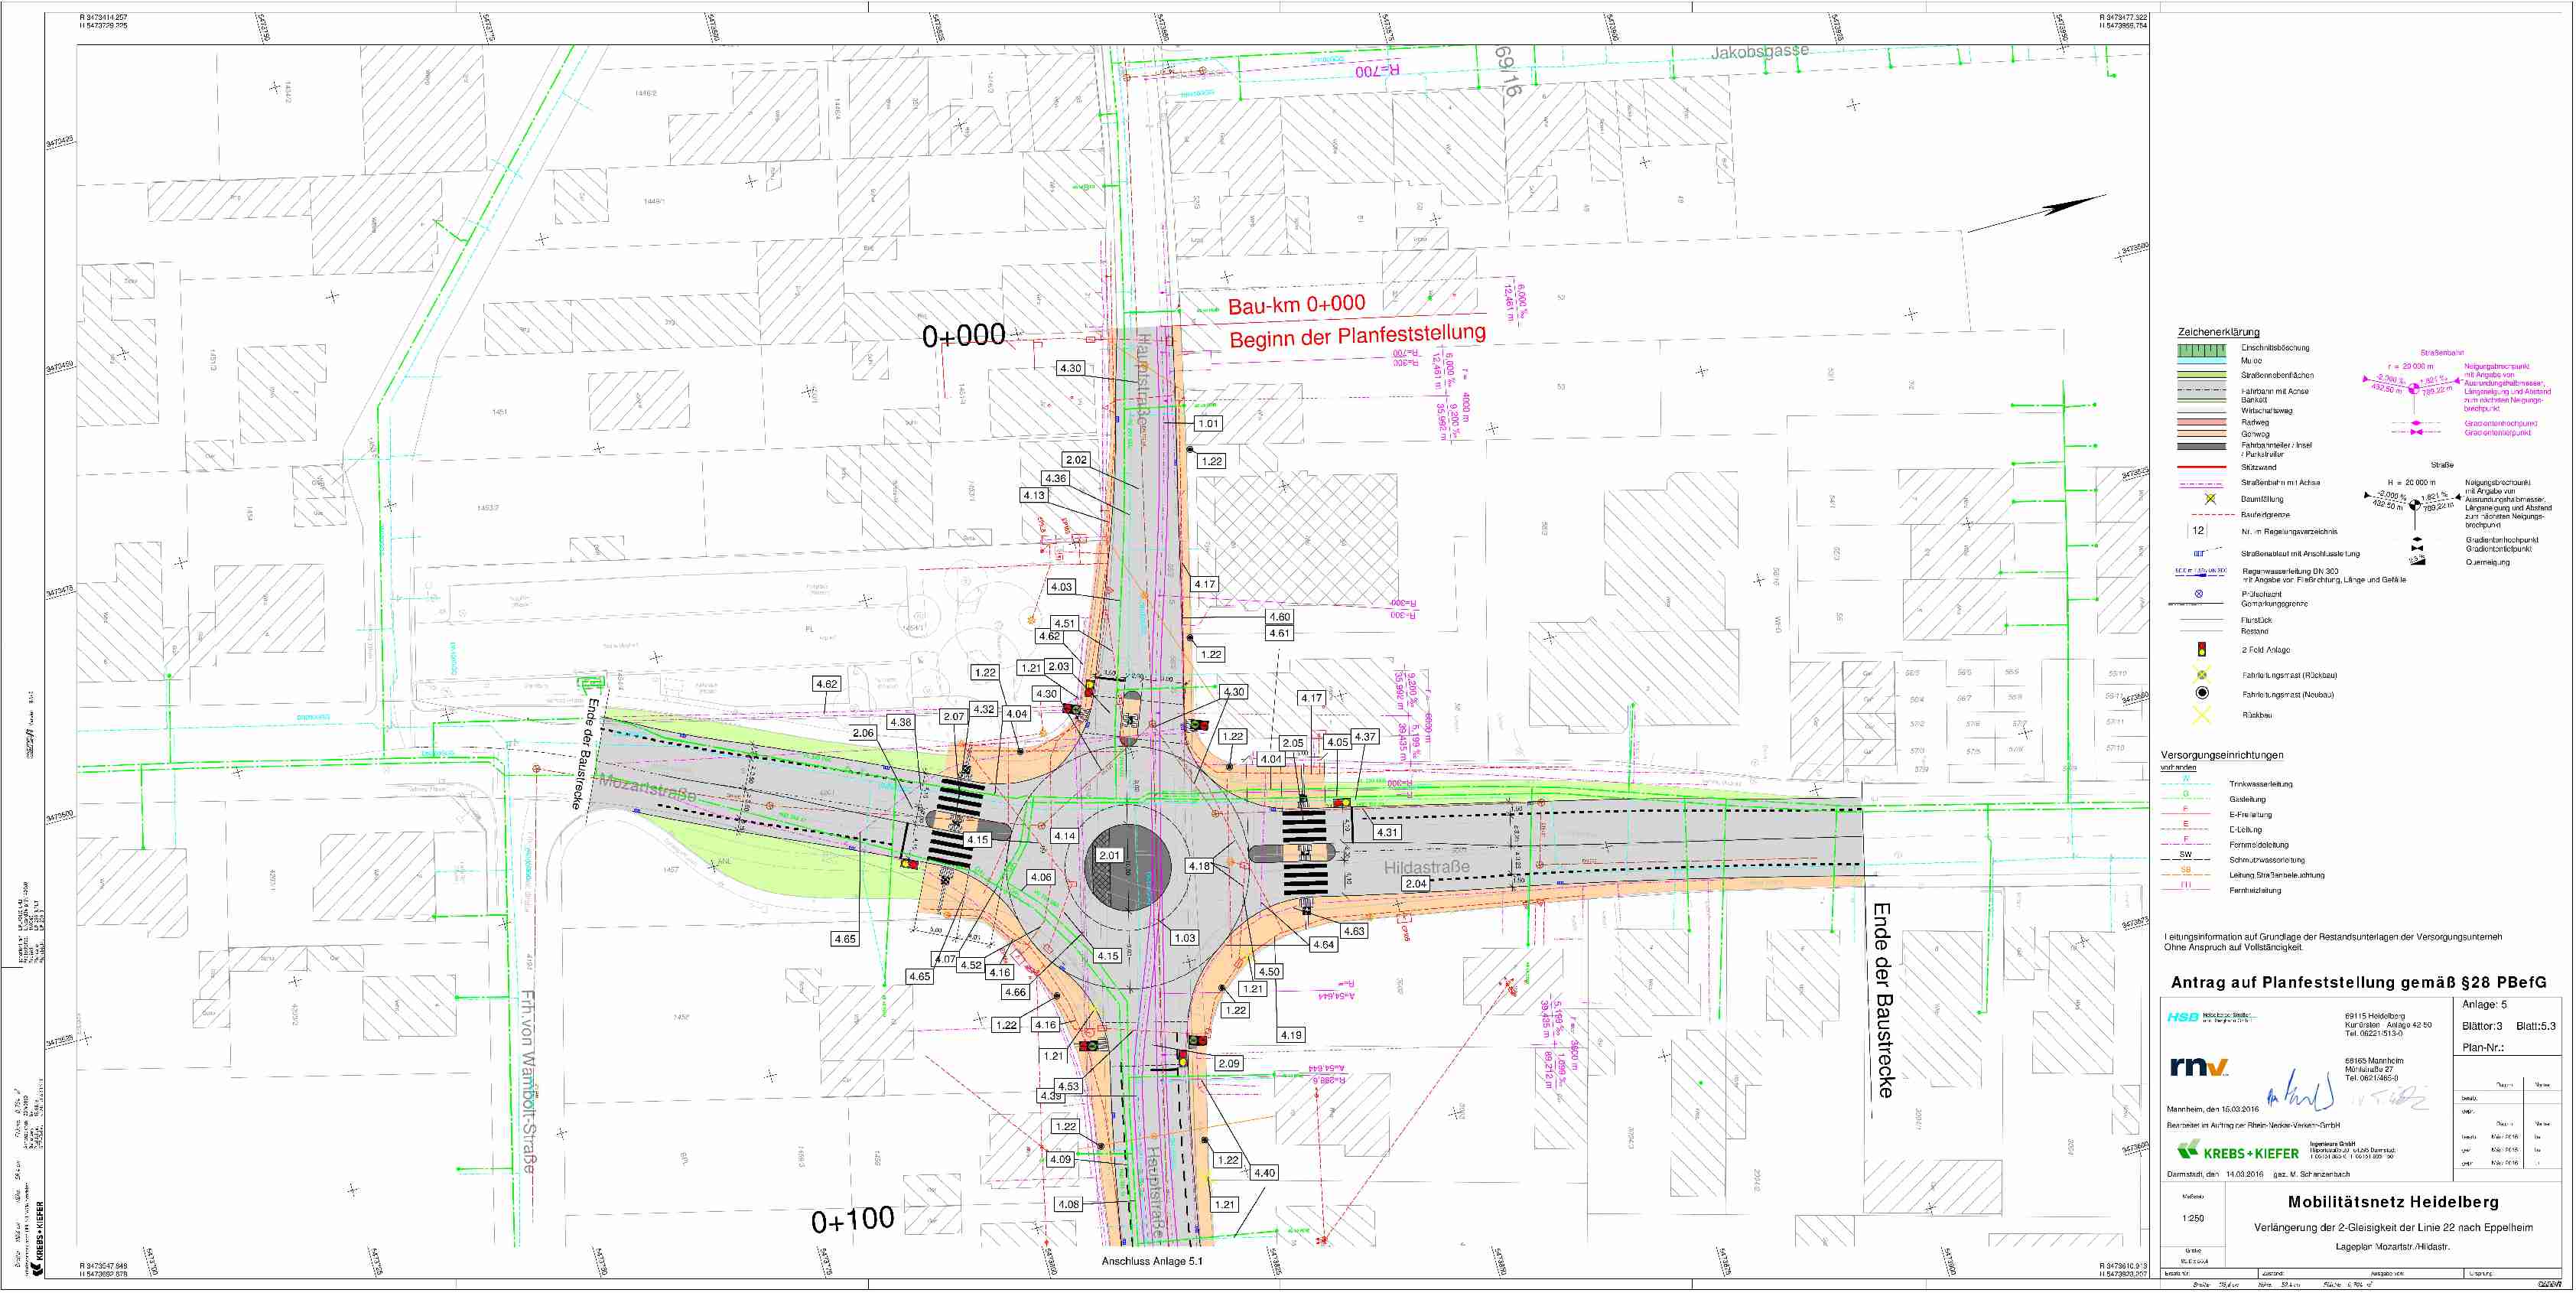Click the Versorgungseinrichtungen heading
The height and width of the screenshot is (1293, 2576).
(x=2221, y=755)
